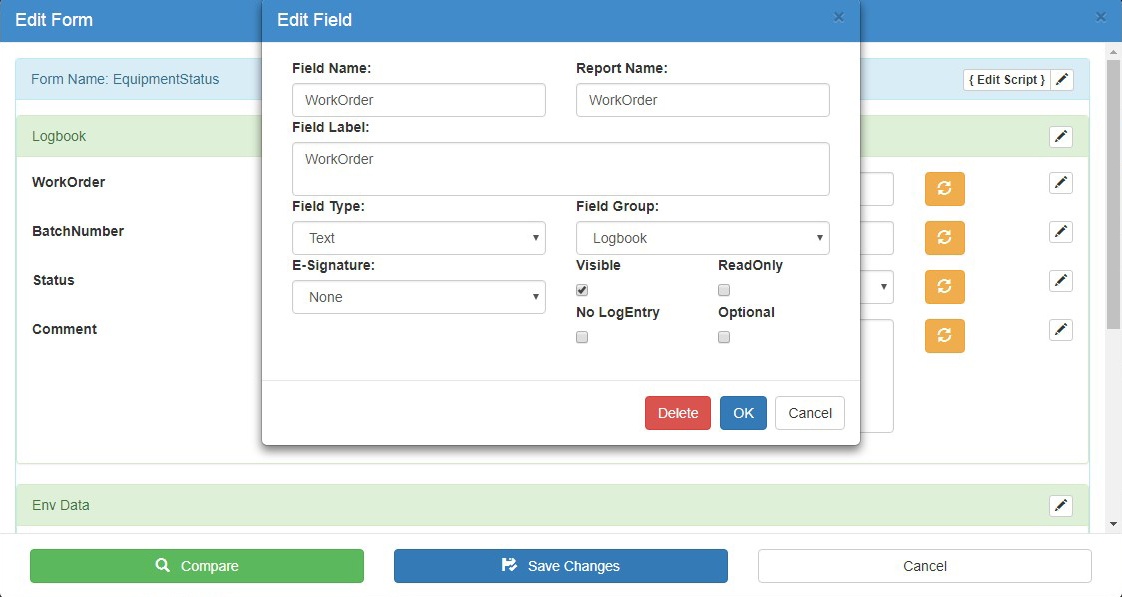Edit the Logbook group with its pencil icon
The height and width of the screenshot is (597, 1122).
tap(1061, 137)
